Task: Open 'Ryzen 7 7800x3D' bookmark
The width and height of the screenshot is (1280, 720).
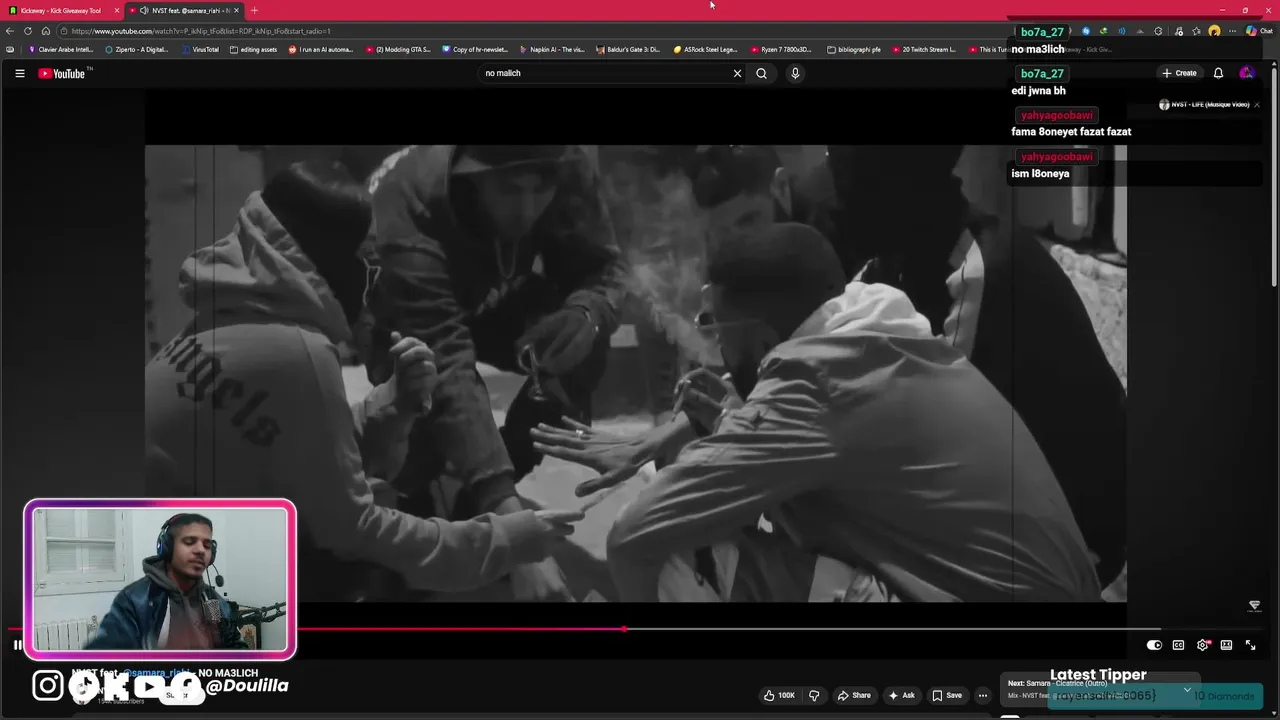Action: click(x=782, y=49)
